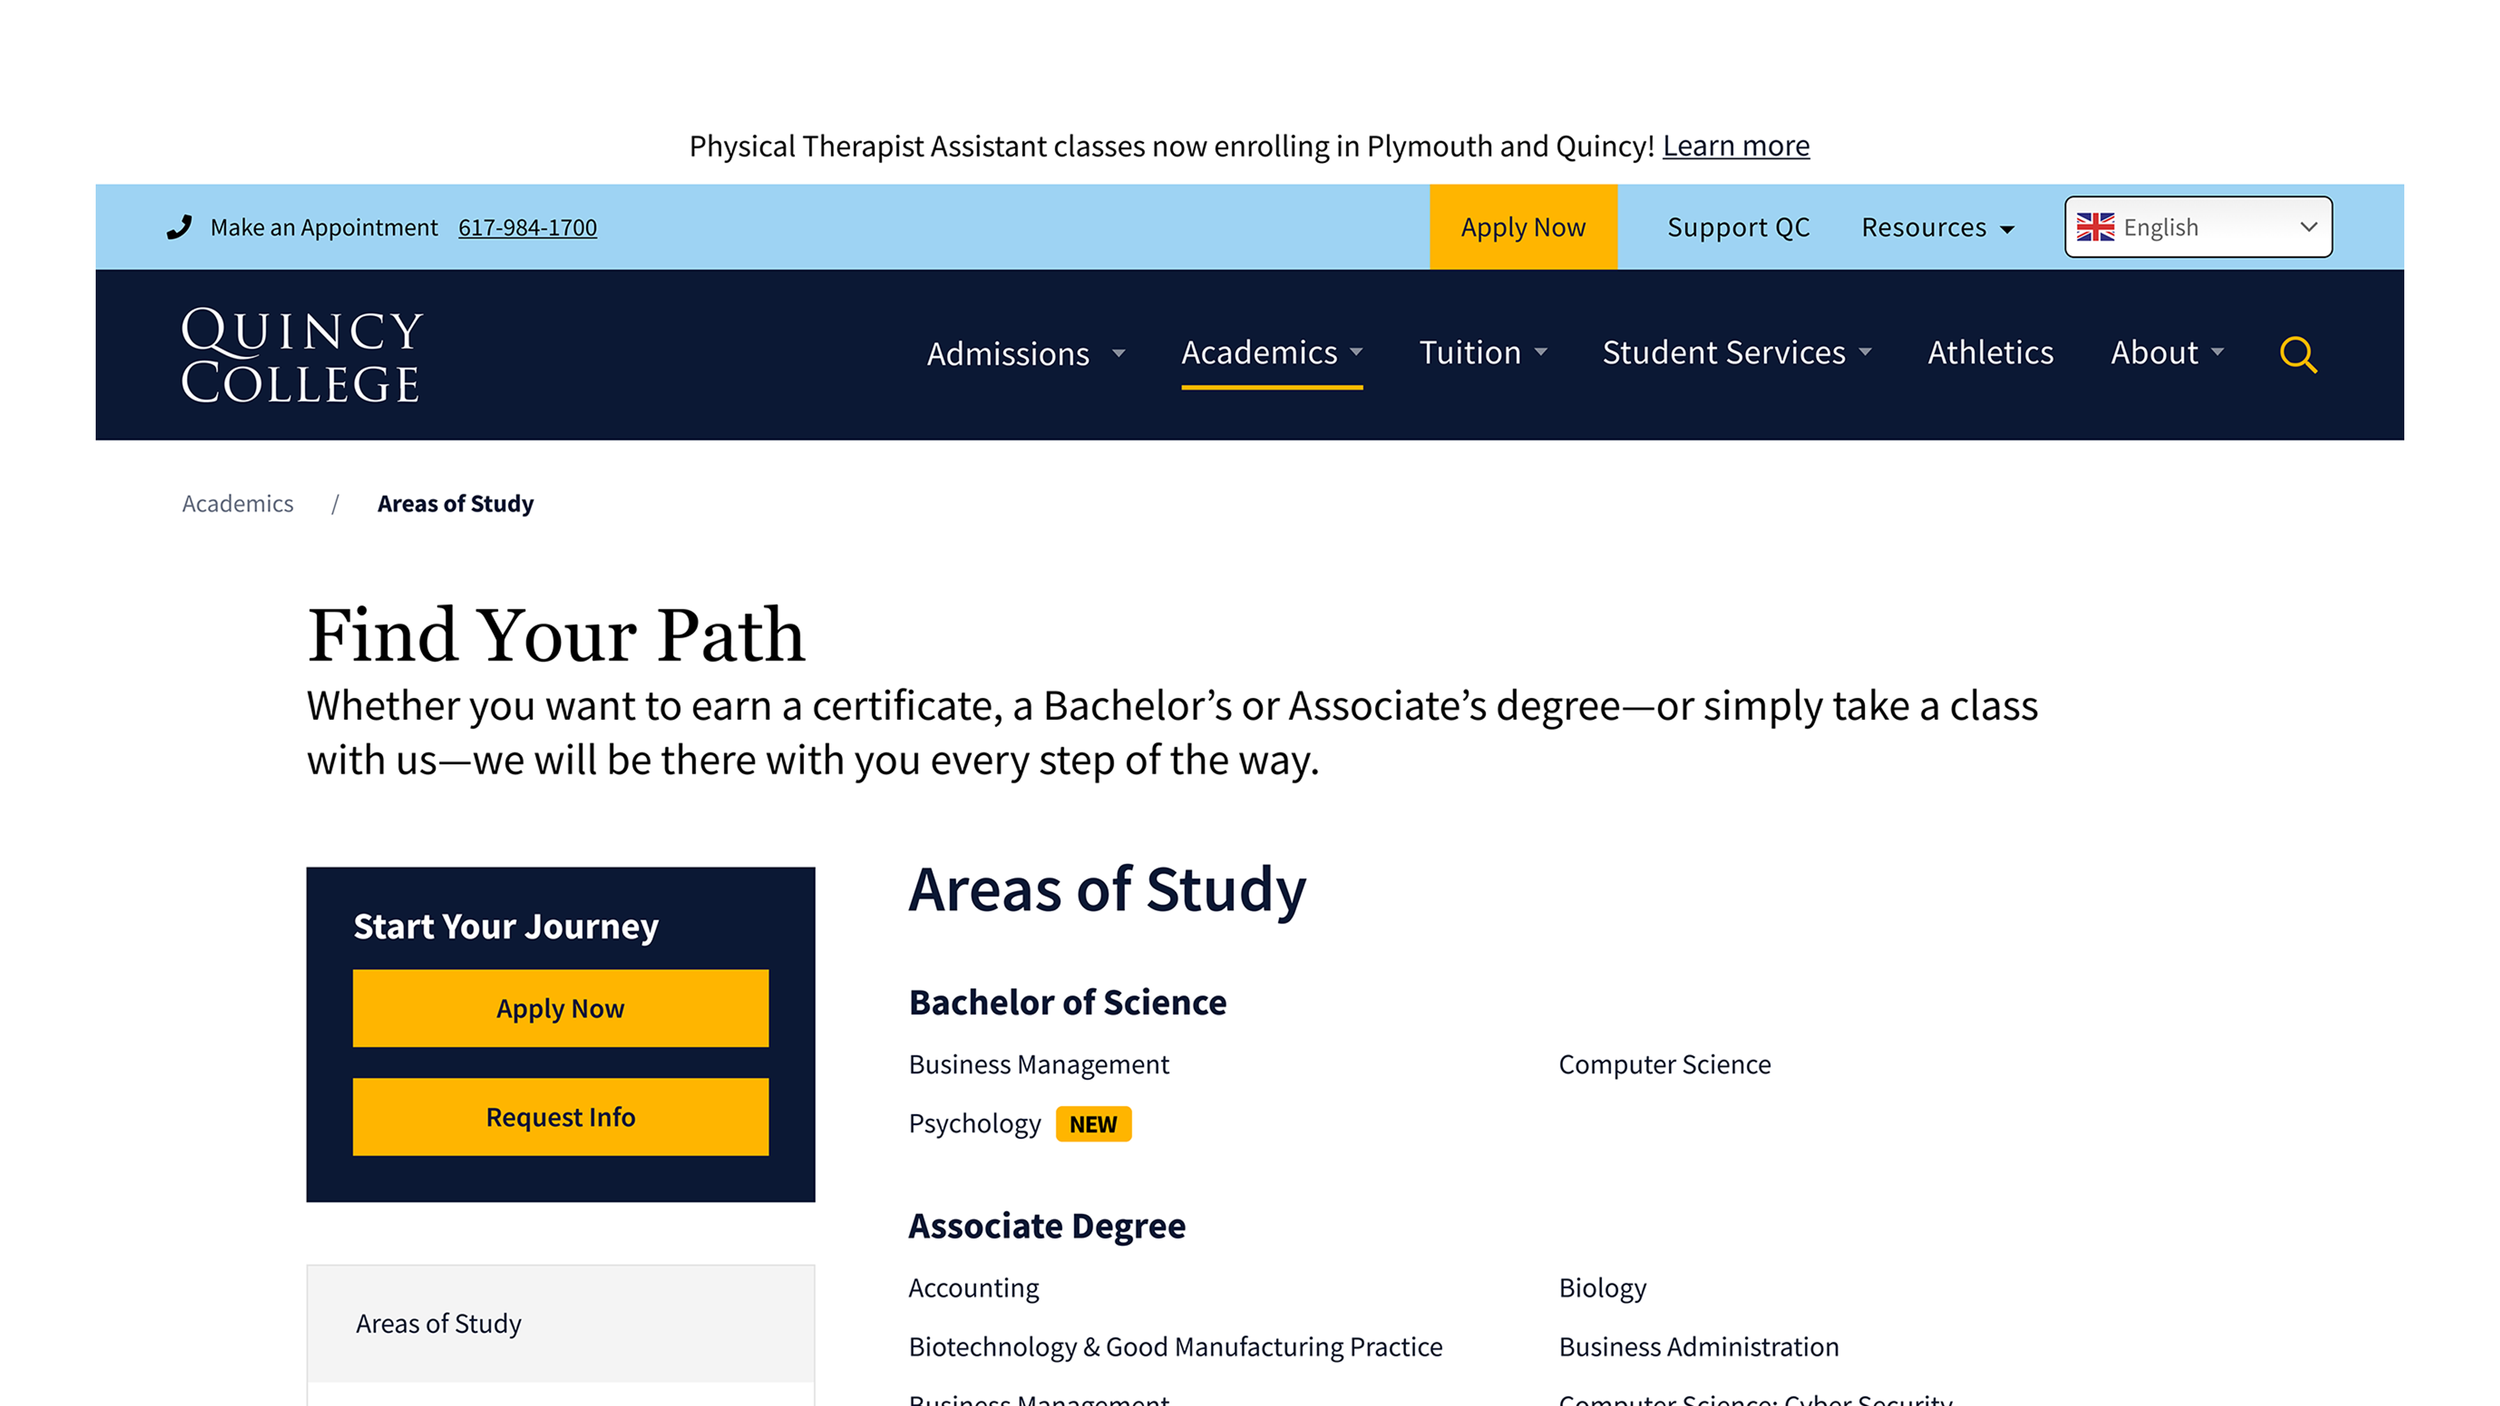
Task: Click Apply Now in the top bar
Action: click(1522, 227)
